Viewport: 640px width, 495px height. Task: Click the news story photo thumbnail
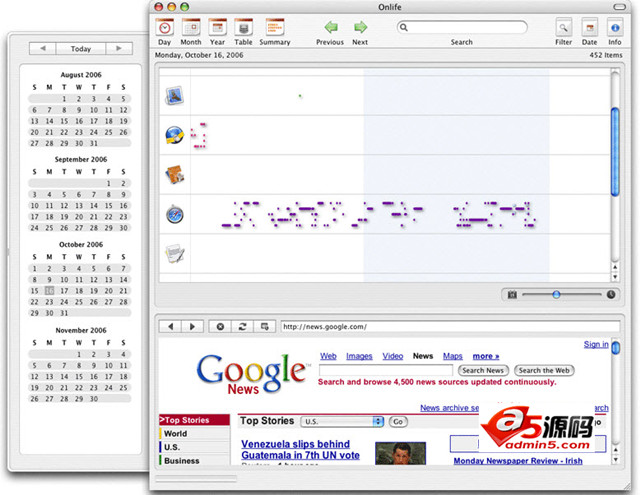pyautogui.click(x=400, y=453)
